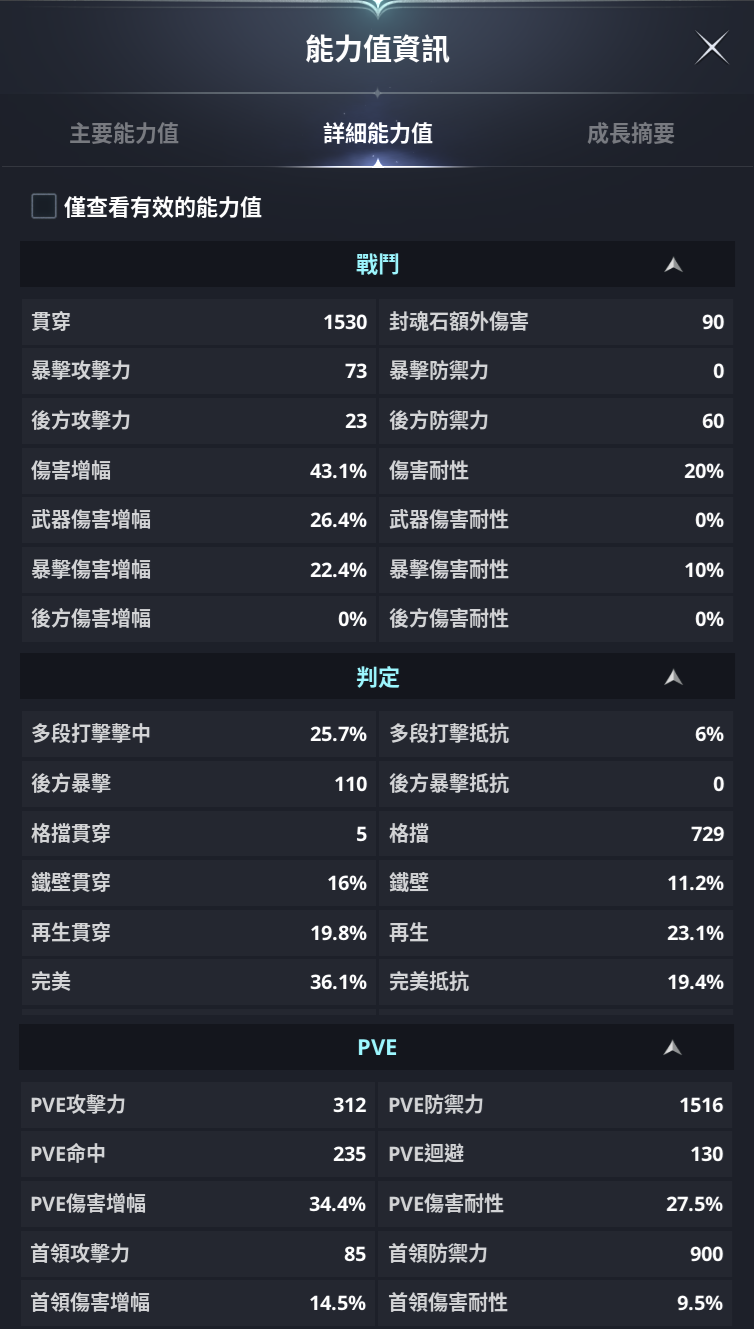
Task: Close the 能力值資訊 panel
Action: point(711,48)
